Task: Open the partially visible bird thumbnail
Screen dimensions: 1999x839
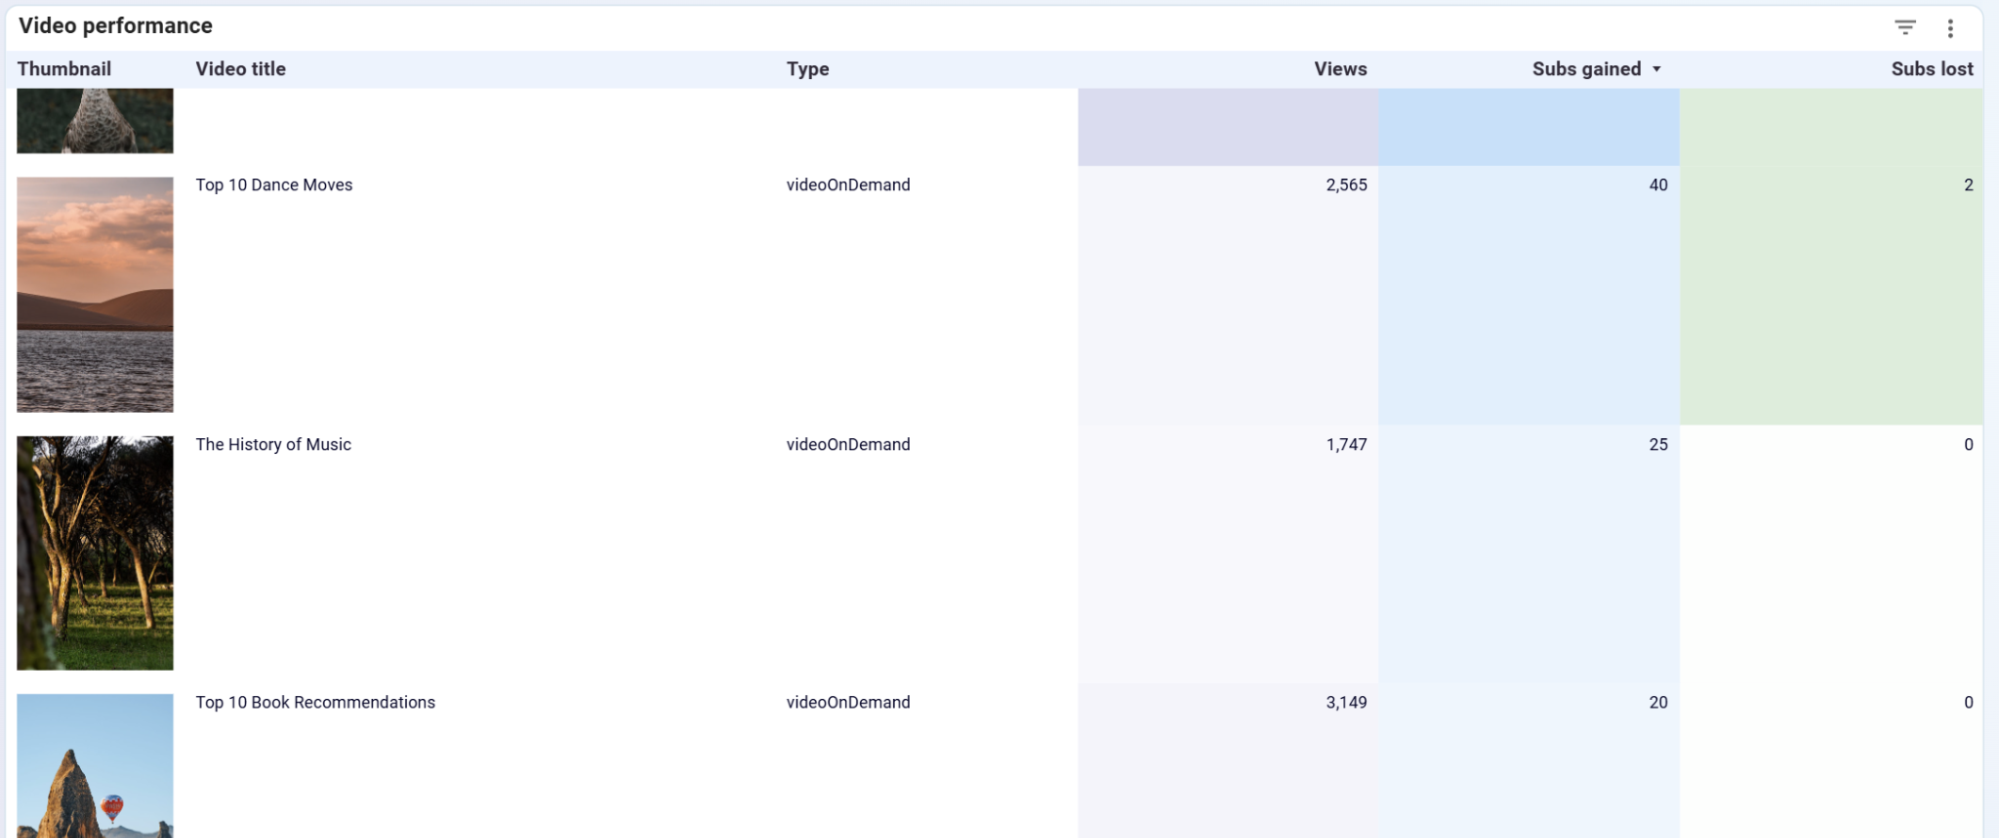Action: click(95, 121)
